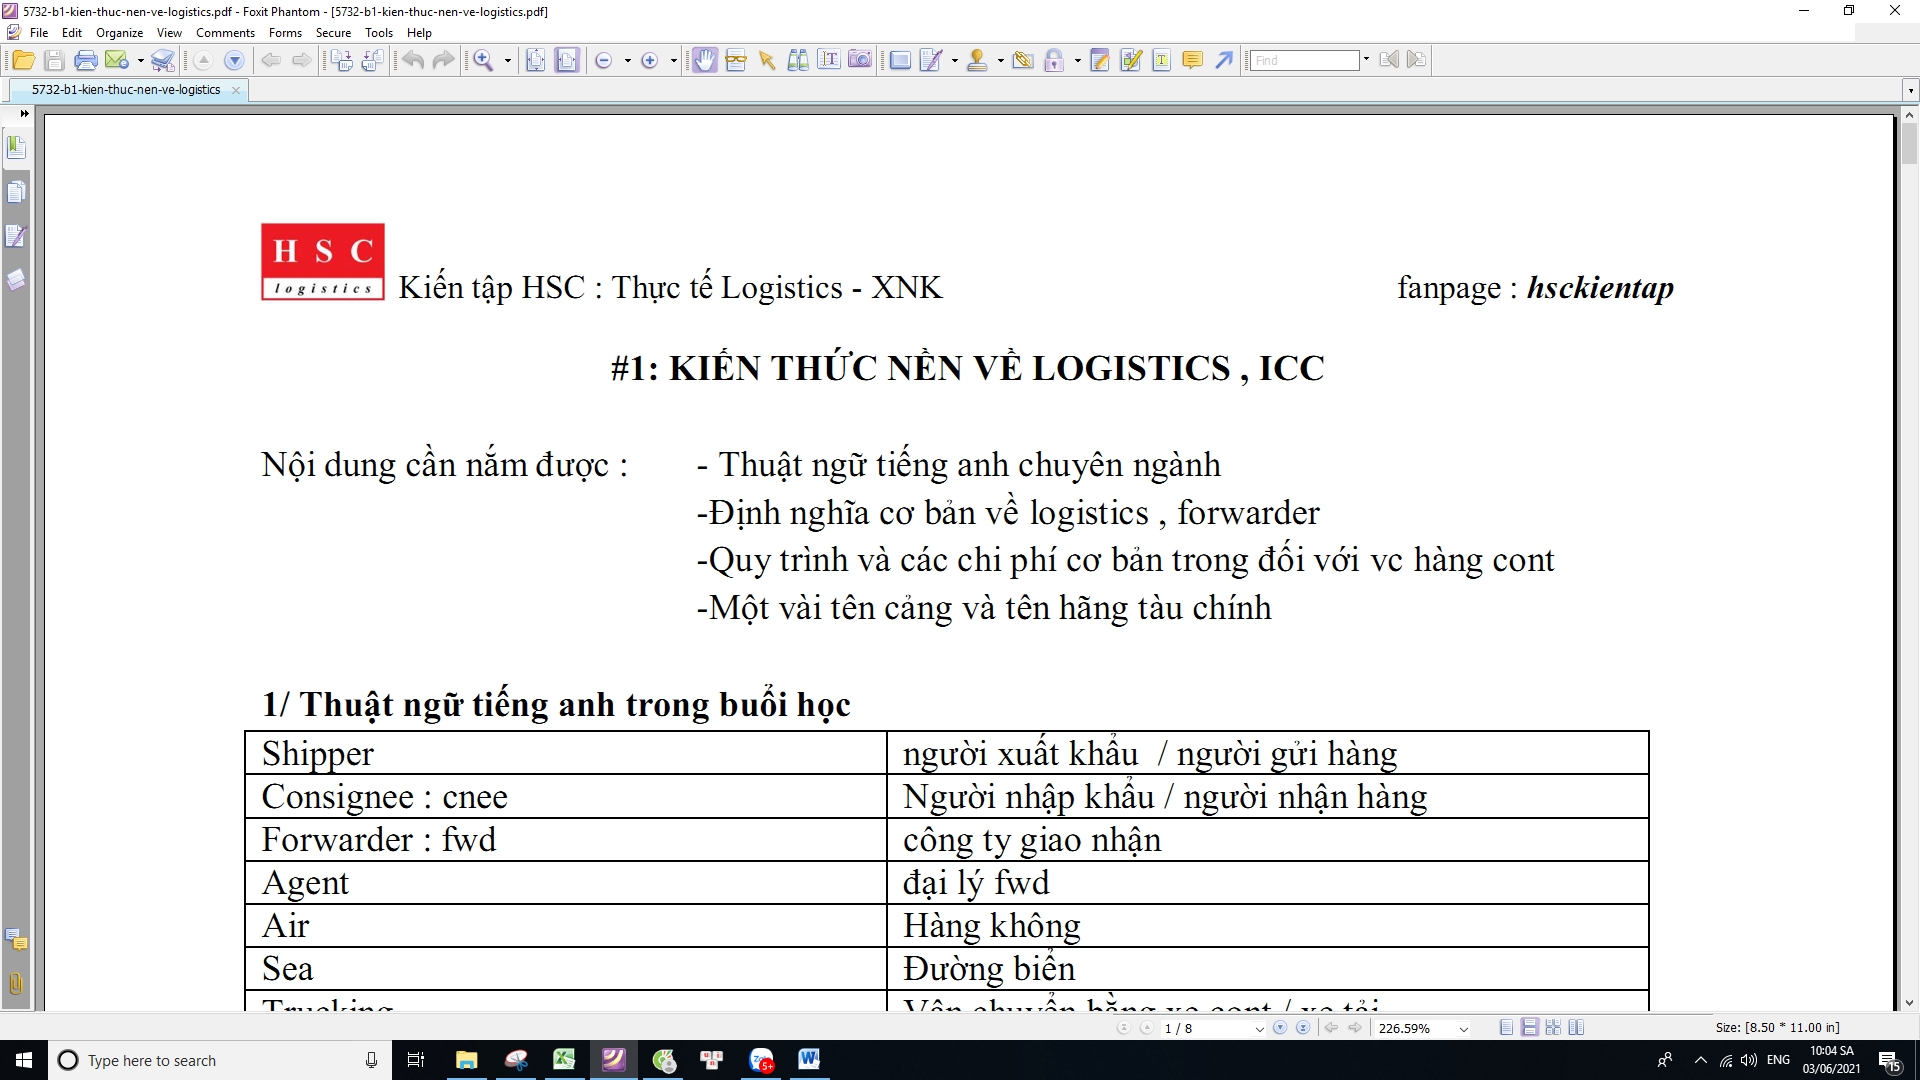
Task: Go to next page in status bar
Action: click(1280, 1028)
